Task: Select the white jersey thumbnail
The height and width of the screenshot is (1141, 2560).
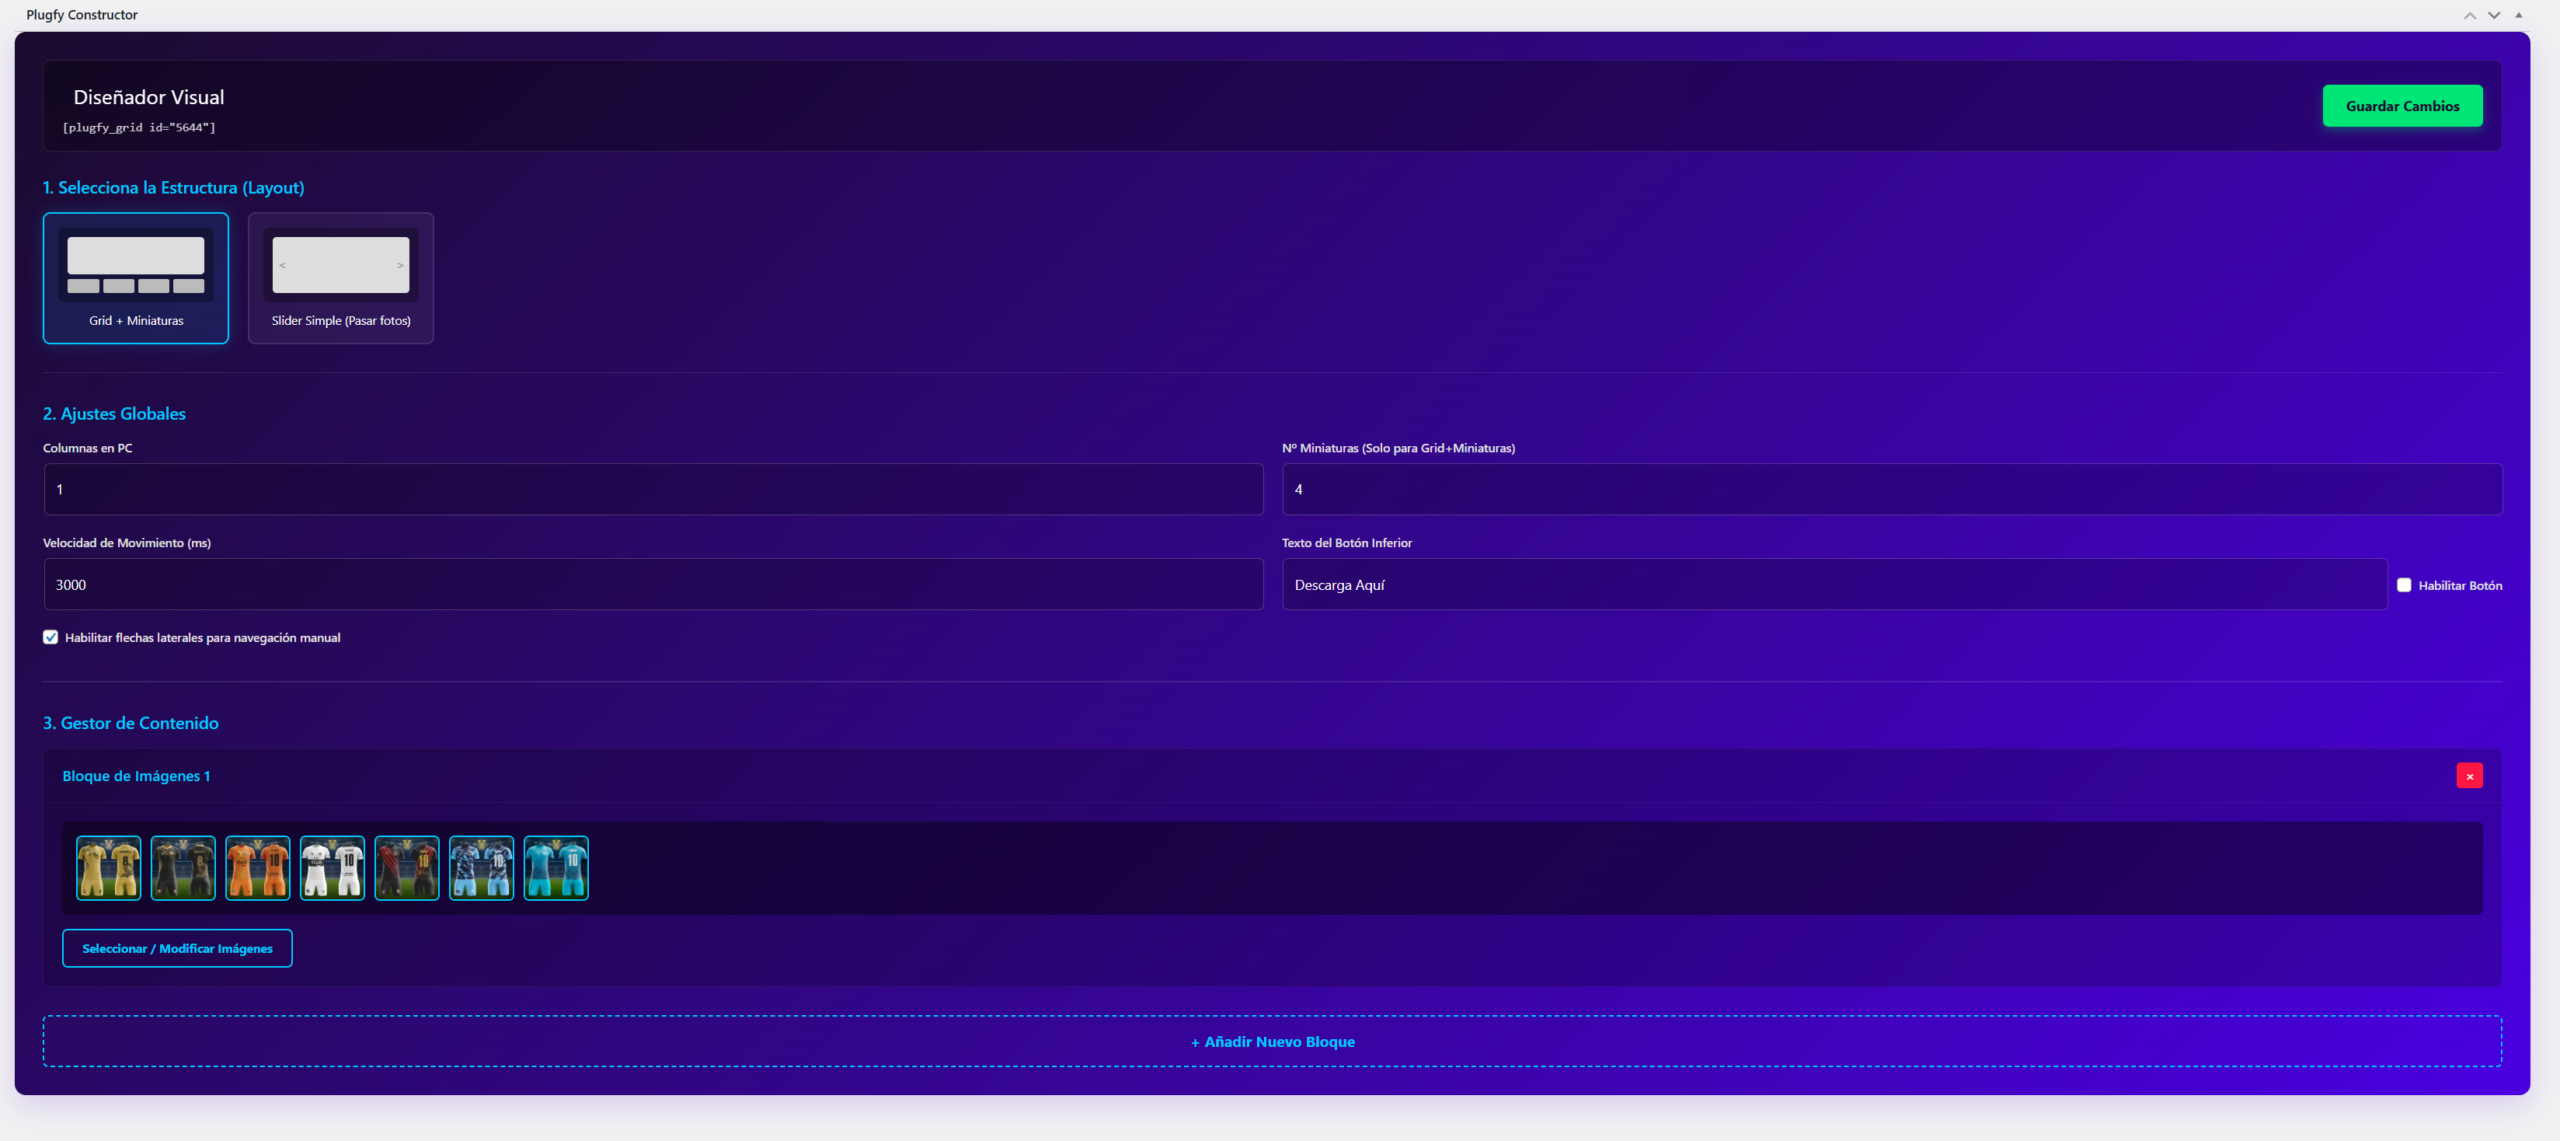Action: point(332,868)
